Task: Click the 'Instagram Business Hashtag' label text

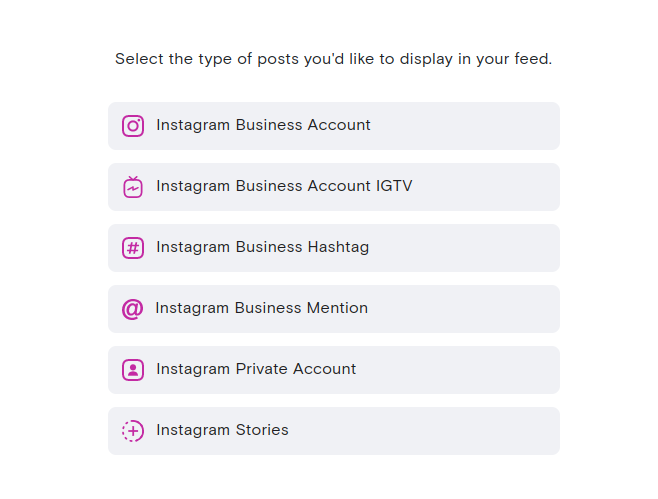Action: tap(262, 247)
